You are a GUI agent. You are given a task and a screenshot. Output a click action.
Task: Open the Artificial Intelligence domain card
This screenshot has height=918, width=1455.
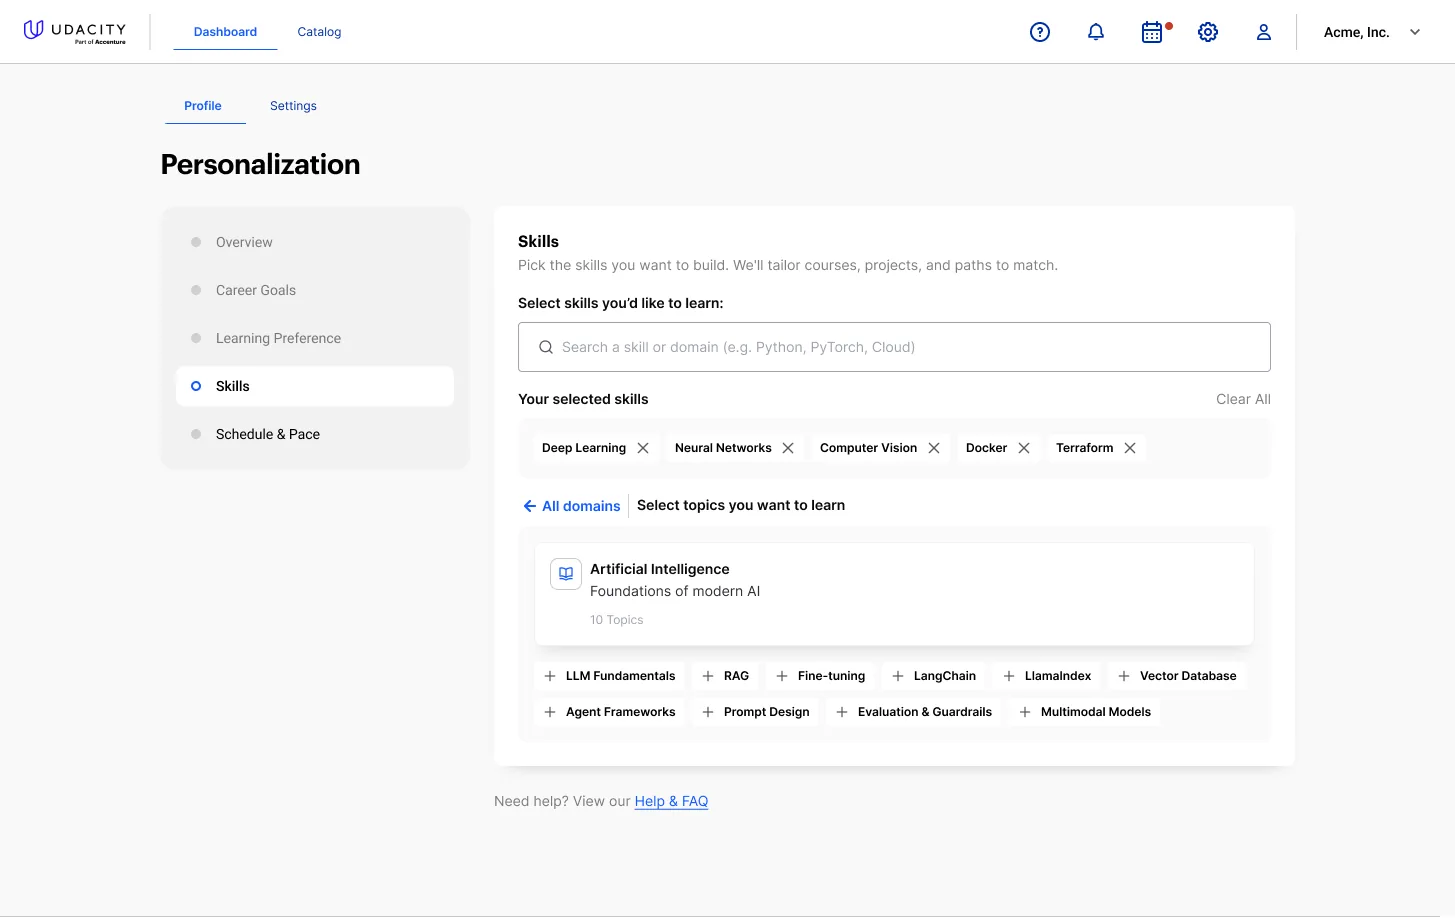point(894,594)
